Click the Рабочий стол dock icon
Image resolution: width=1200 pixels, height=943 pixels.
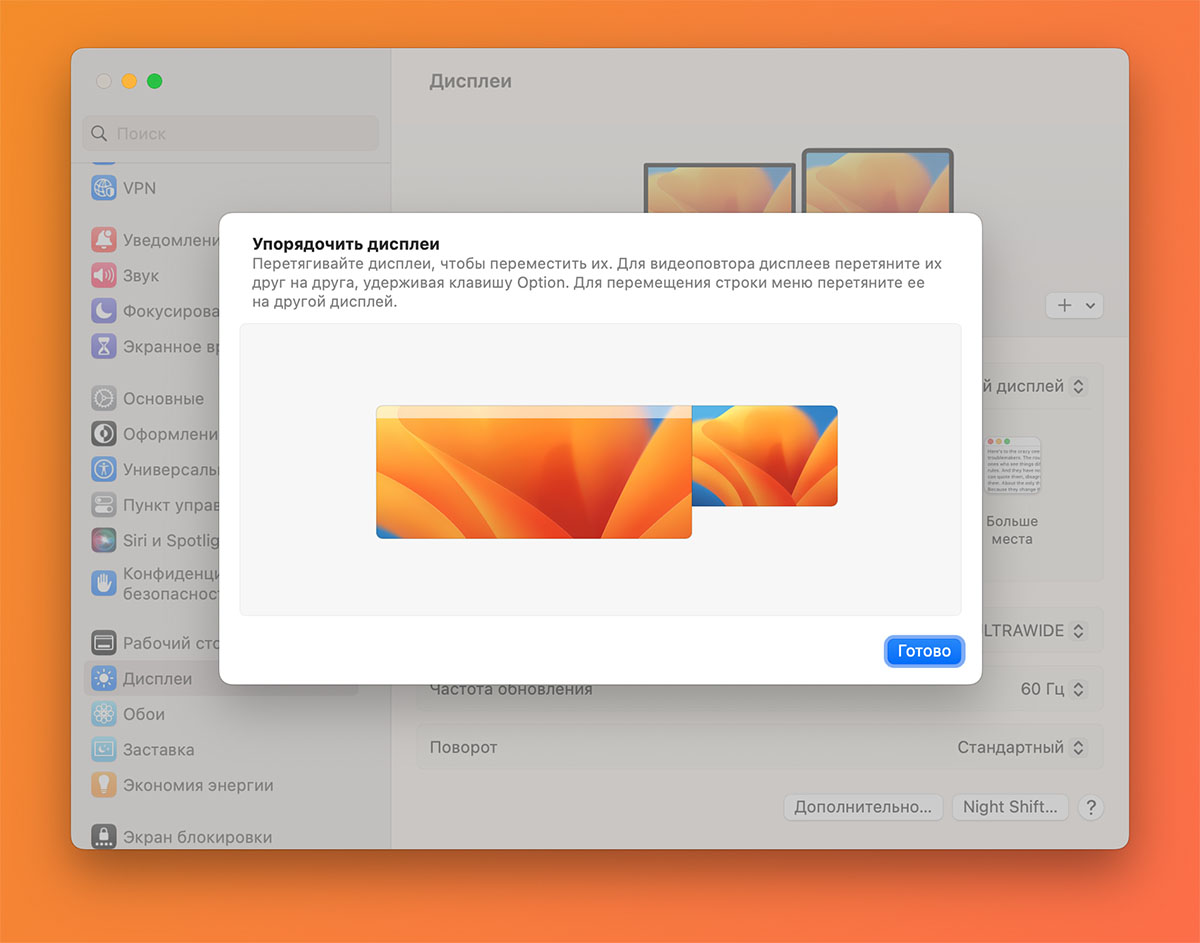(x=104, y=643)
